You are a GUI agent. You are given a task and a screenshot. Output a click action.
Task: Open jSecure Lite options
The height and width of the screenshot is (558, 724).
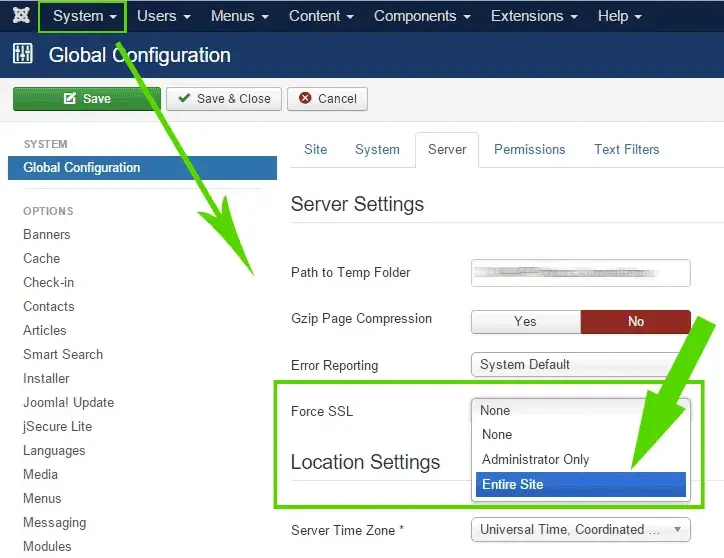(x=57, y=427)
